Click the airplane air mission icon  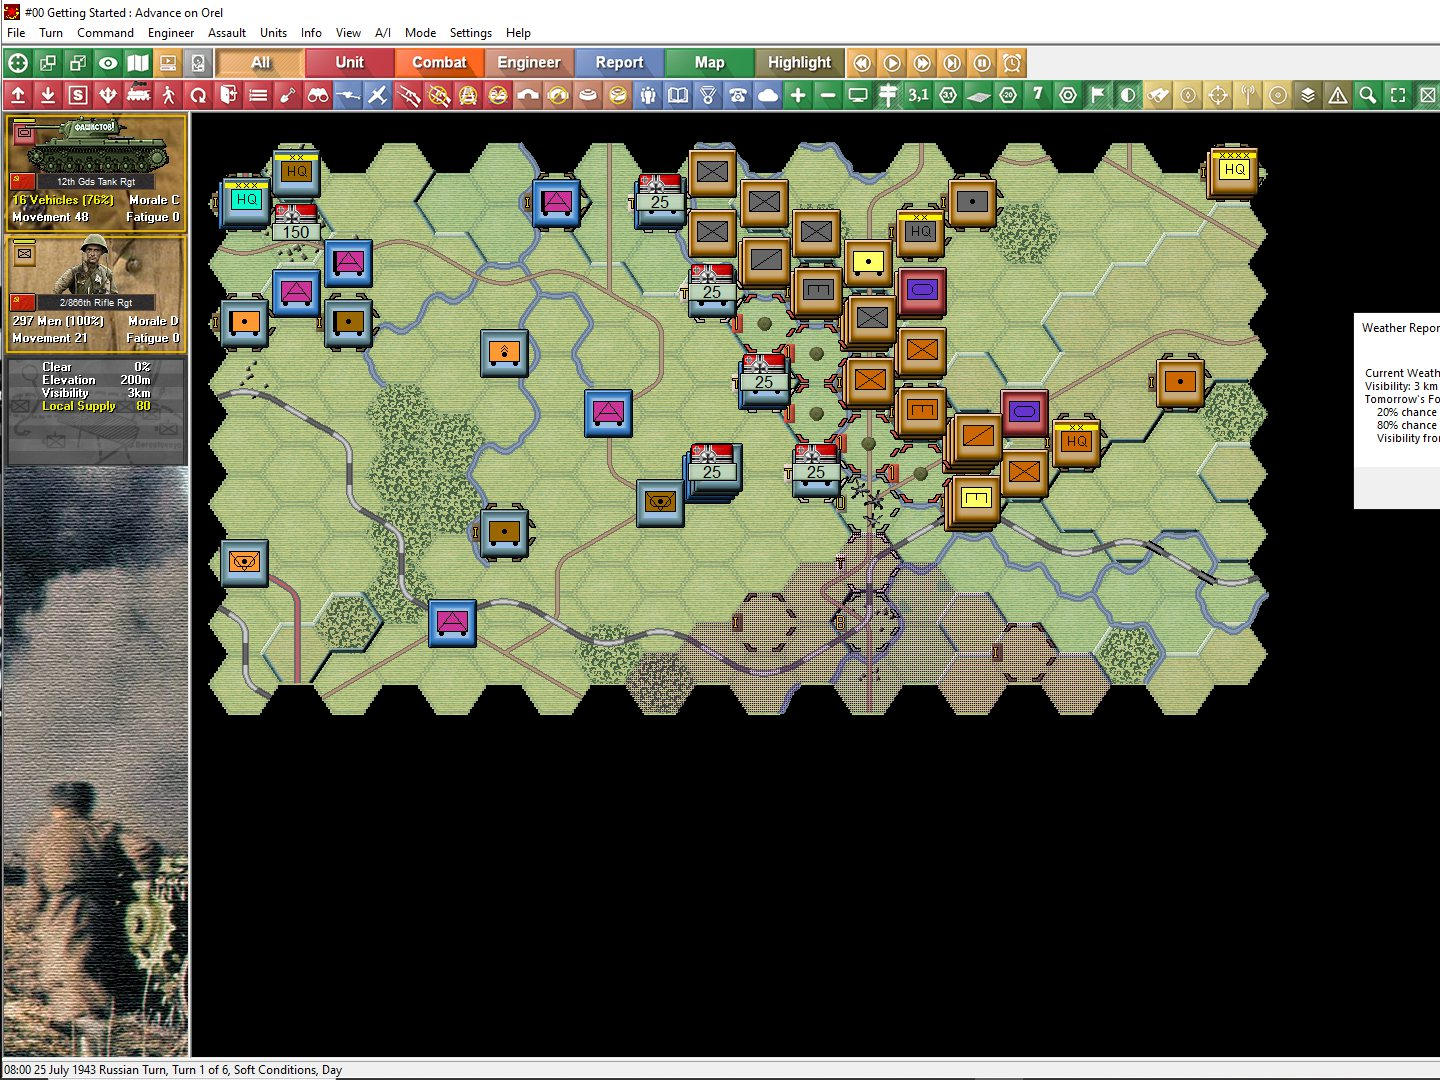pos(378,96)
